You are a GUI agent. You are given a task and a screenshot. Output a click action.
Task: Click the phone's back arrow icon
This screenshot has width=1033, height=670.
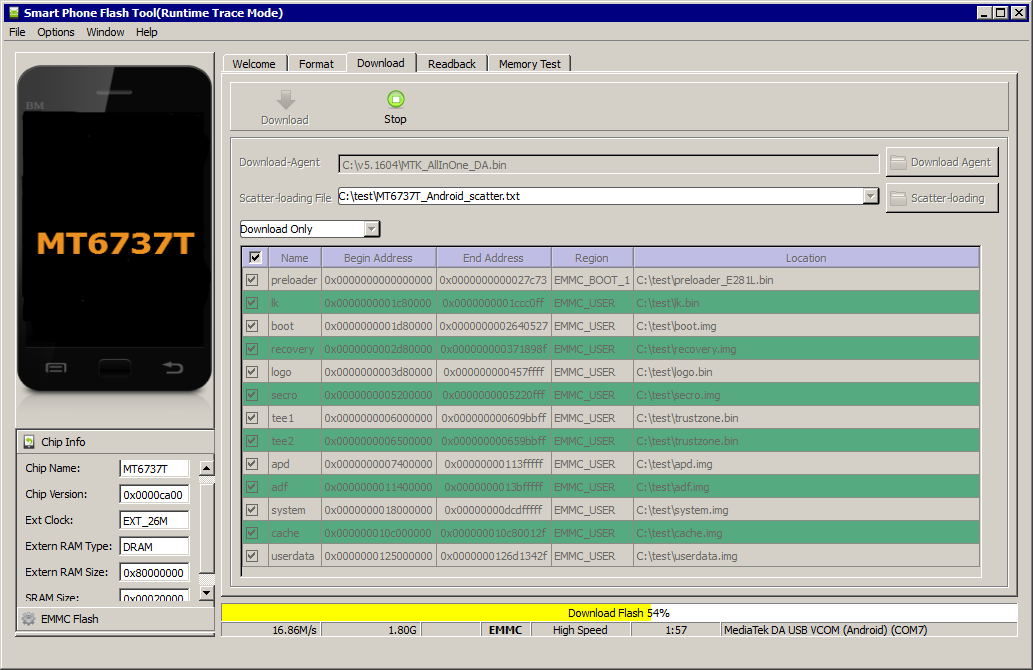tap(173, 368)
